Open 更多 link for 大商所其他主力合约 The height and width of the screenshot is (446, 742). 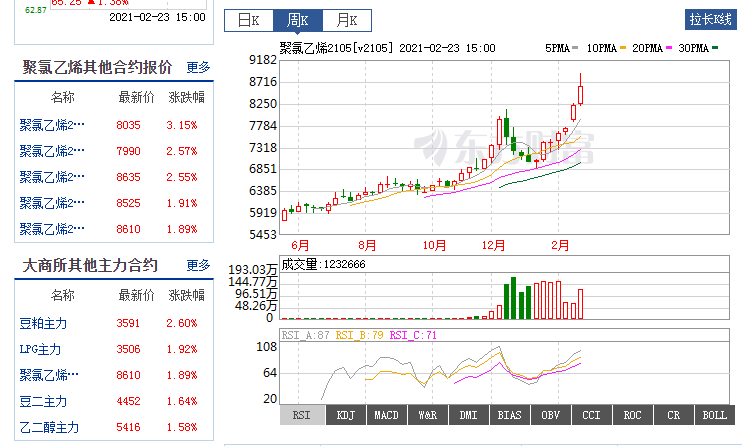coord(198,265)
